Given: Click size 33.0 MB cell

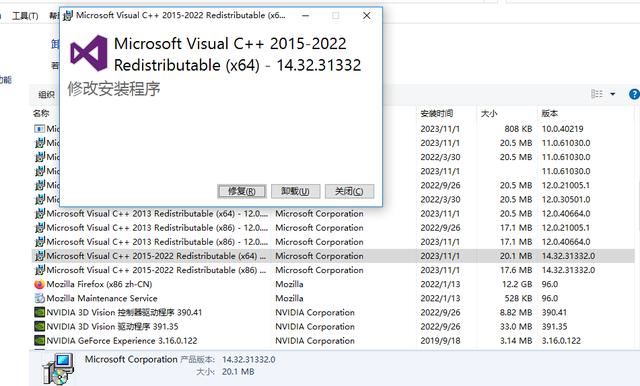Looking at the screenshot, I should (516, 326).
